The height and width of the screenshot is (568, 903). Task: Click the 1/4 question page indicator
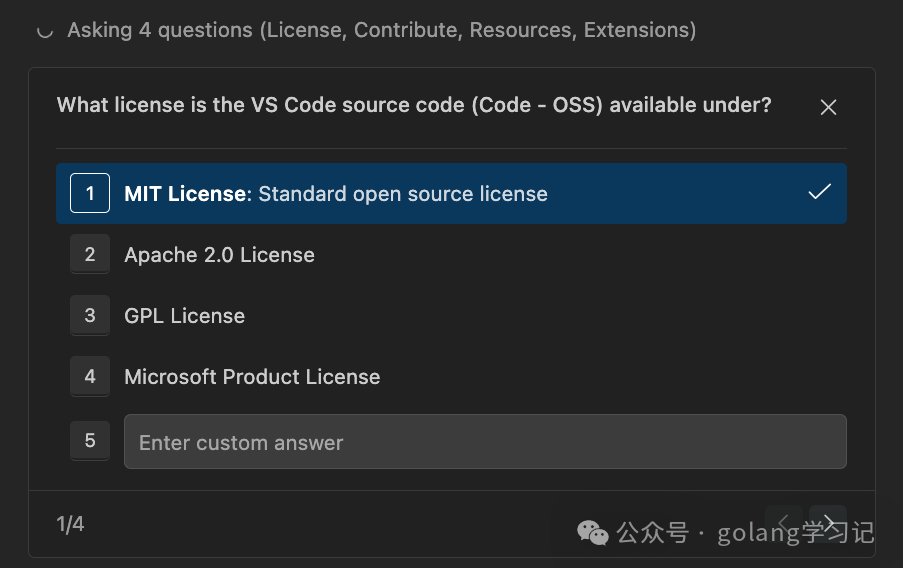coord(70,524)
